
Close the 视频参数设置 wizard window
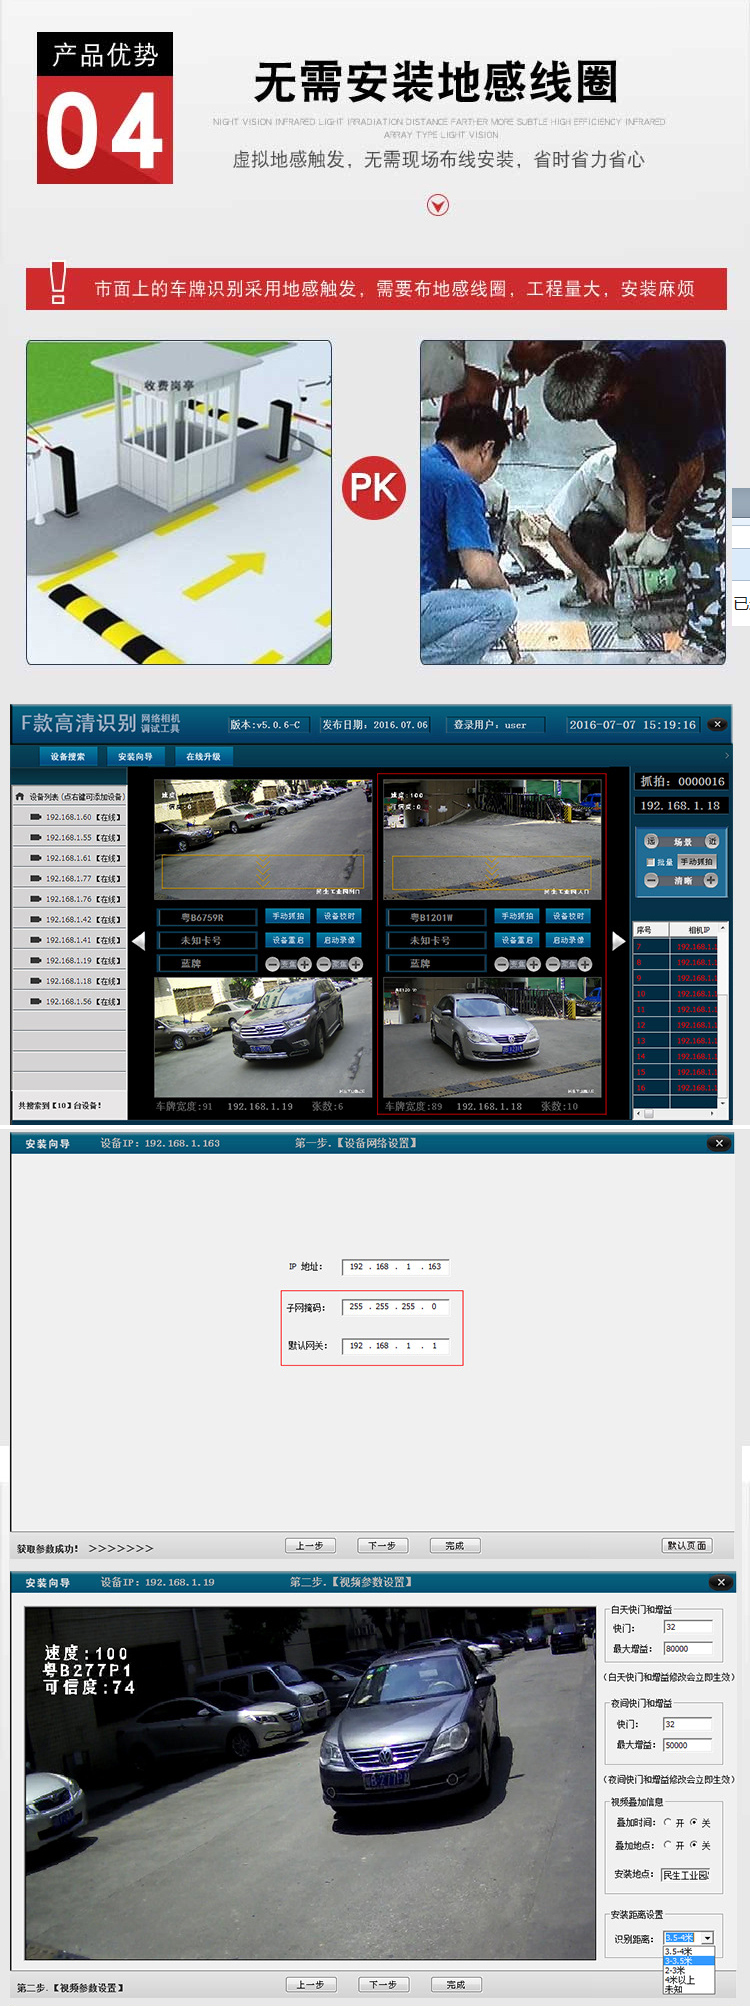coord(720,1582)
